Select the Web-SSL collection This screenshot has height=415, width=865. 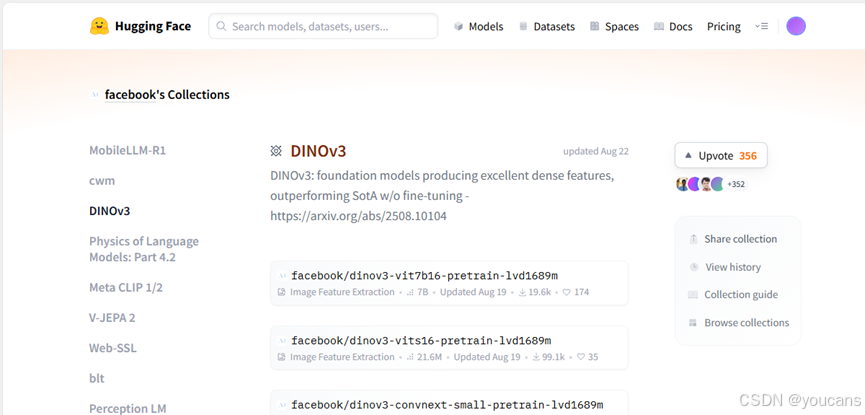[x=113, y=348]
